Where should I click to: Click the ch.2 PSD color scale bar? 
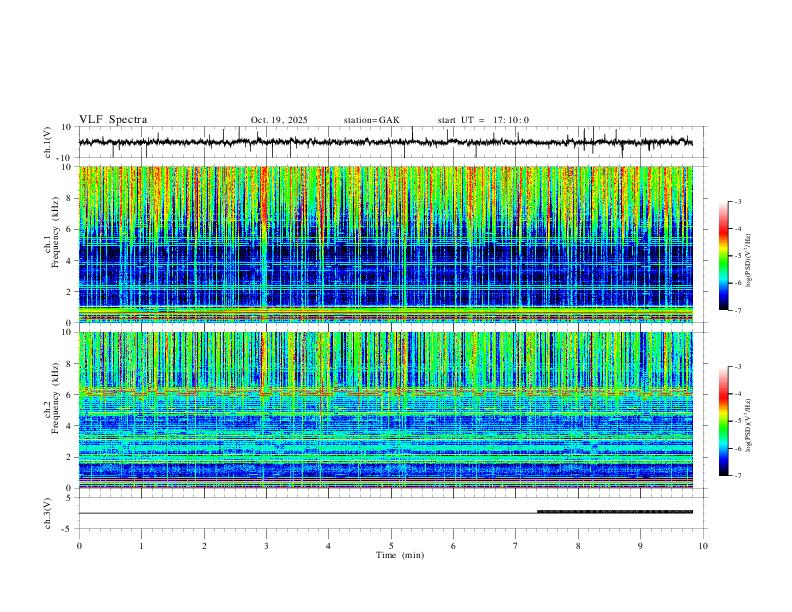tap(723, 421)
